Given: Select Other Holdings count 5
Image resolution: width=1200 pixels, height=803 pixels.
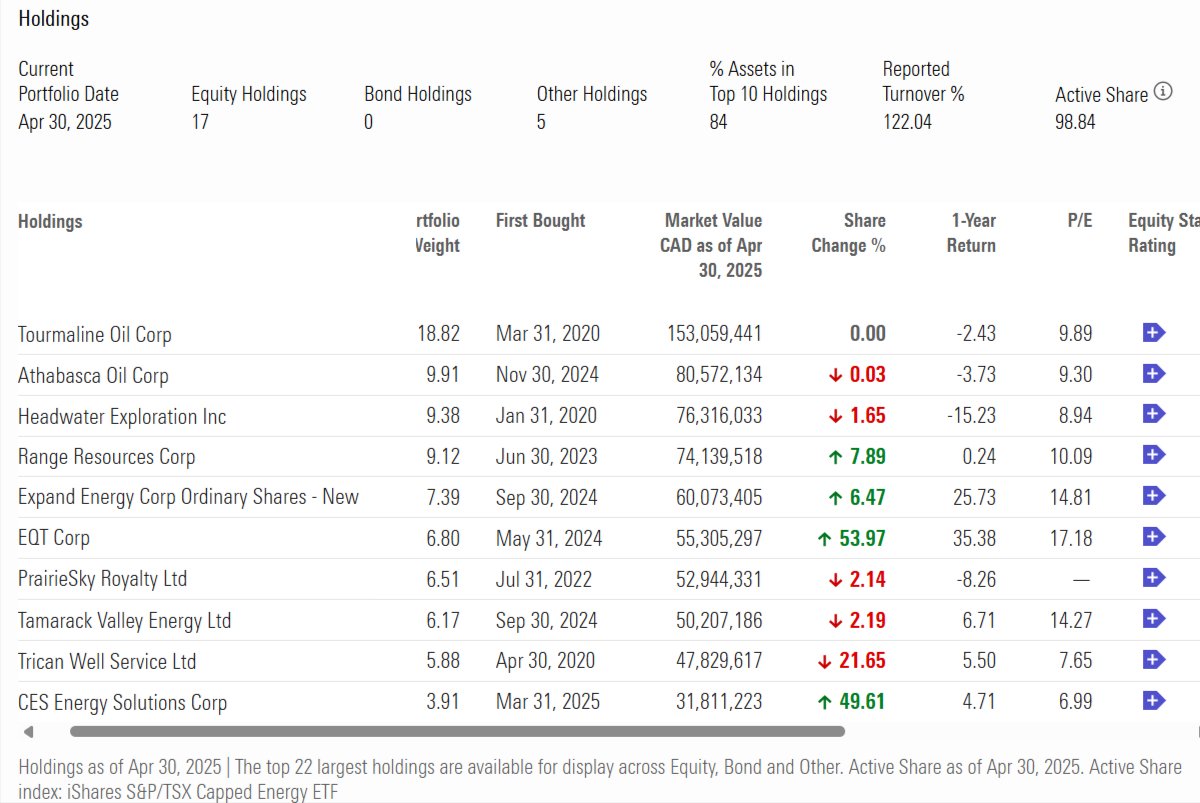Looking at the screenshot, I should [541, 122].
